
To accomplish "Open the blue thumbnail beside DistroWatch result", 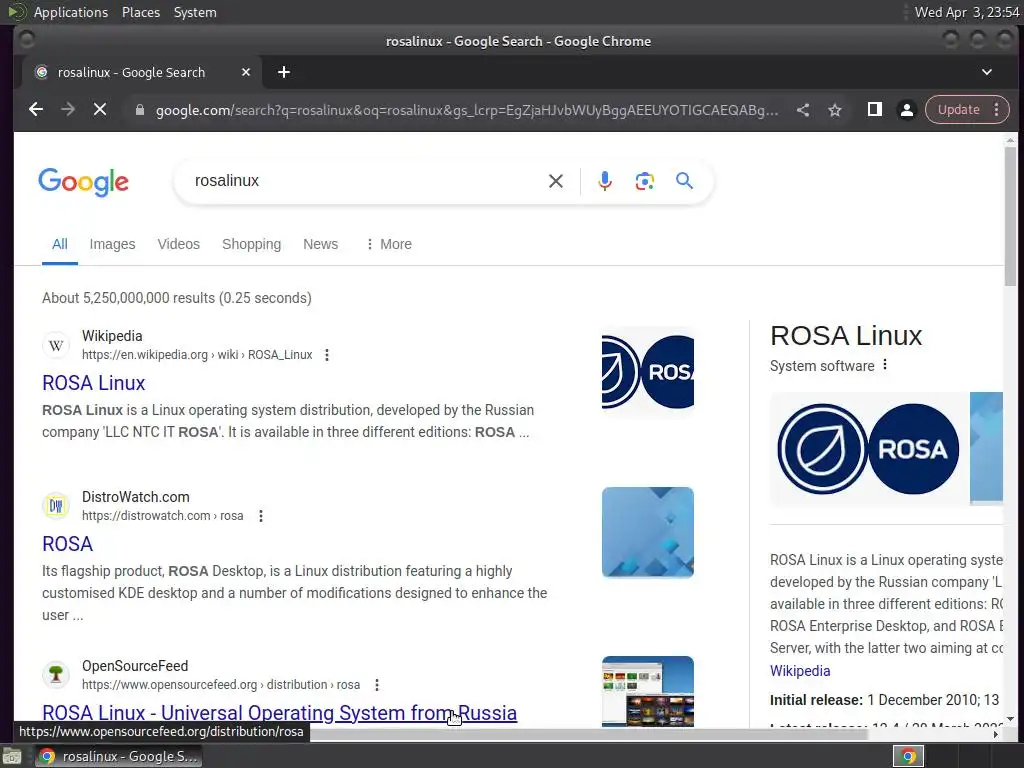I will [648, 532].
